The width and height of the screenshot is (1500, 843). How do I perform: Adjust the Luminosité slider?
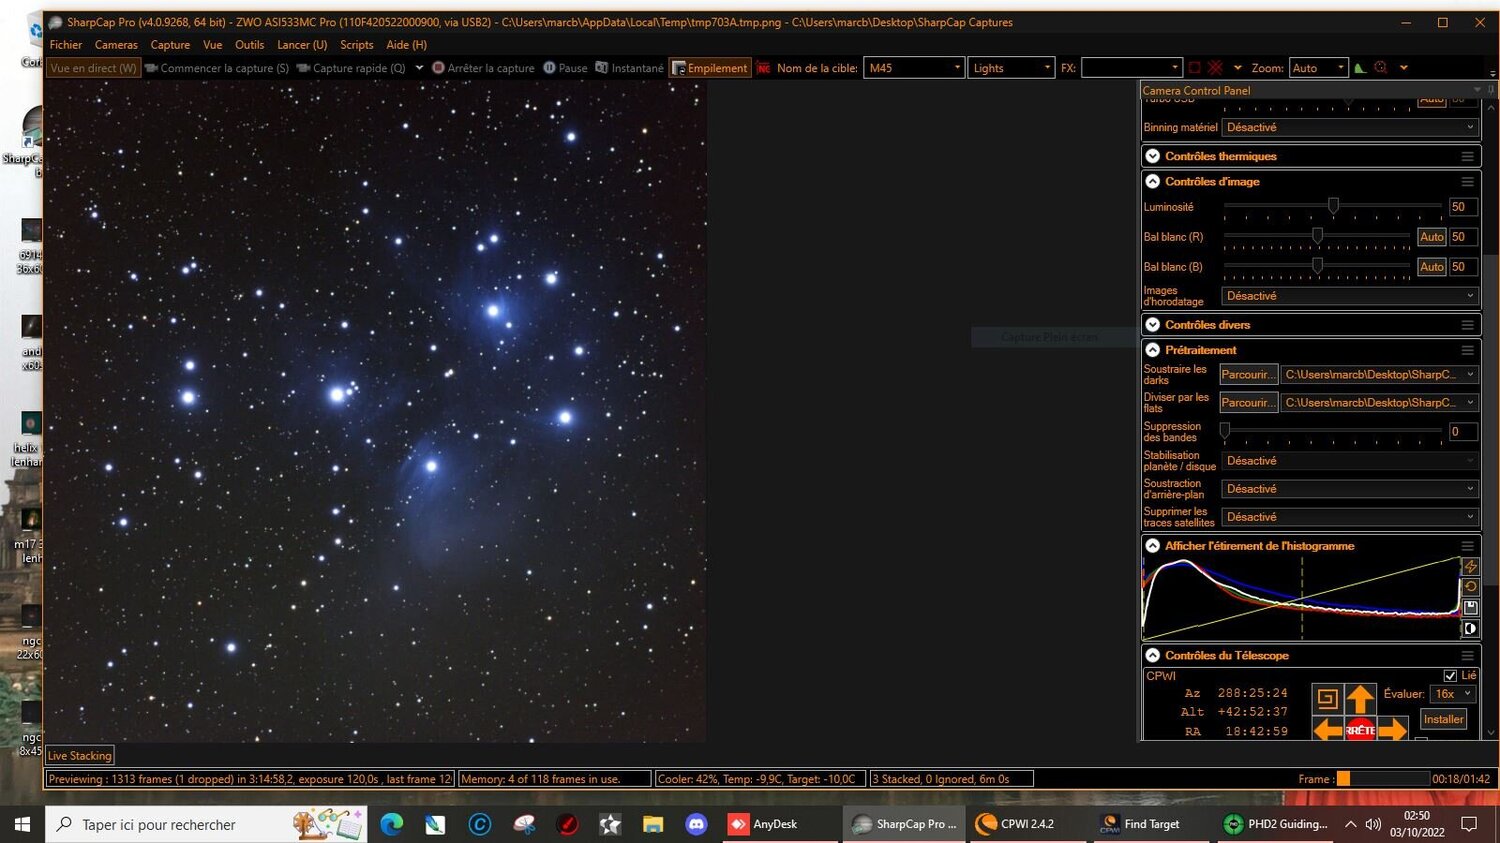point(1333,206)
